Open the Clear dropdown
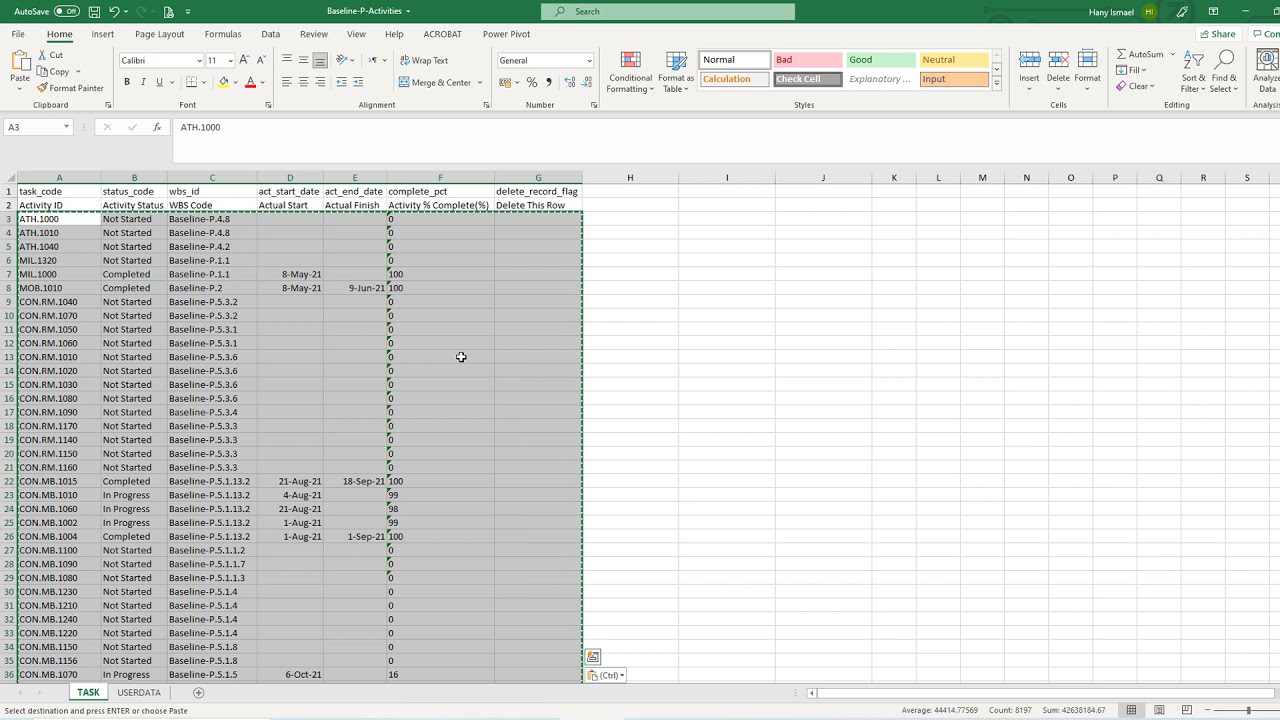The height and width of the screenshot is (720, 1280). (1135, 86)
